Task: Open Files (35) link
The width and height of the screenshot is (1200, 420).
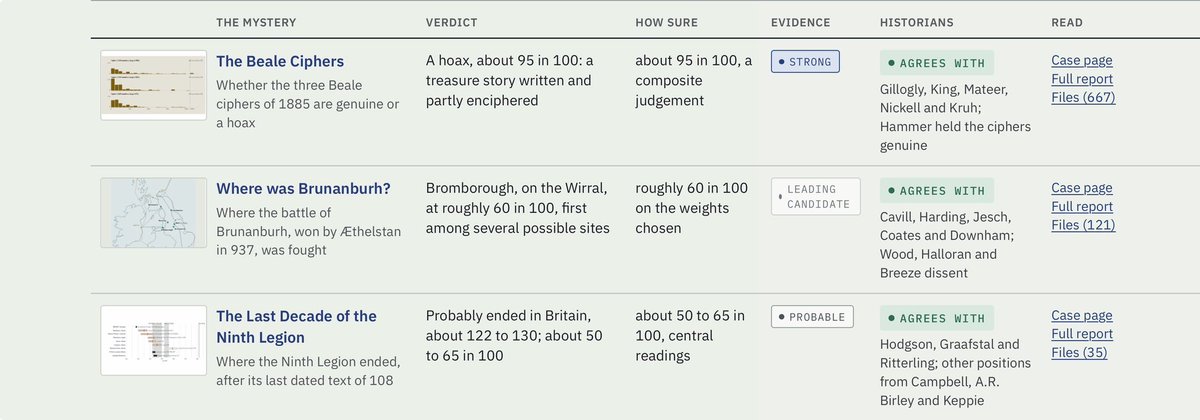Action: [x=1079, y=352]
